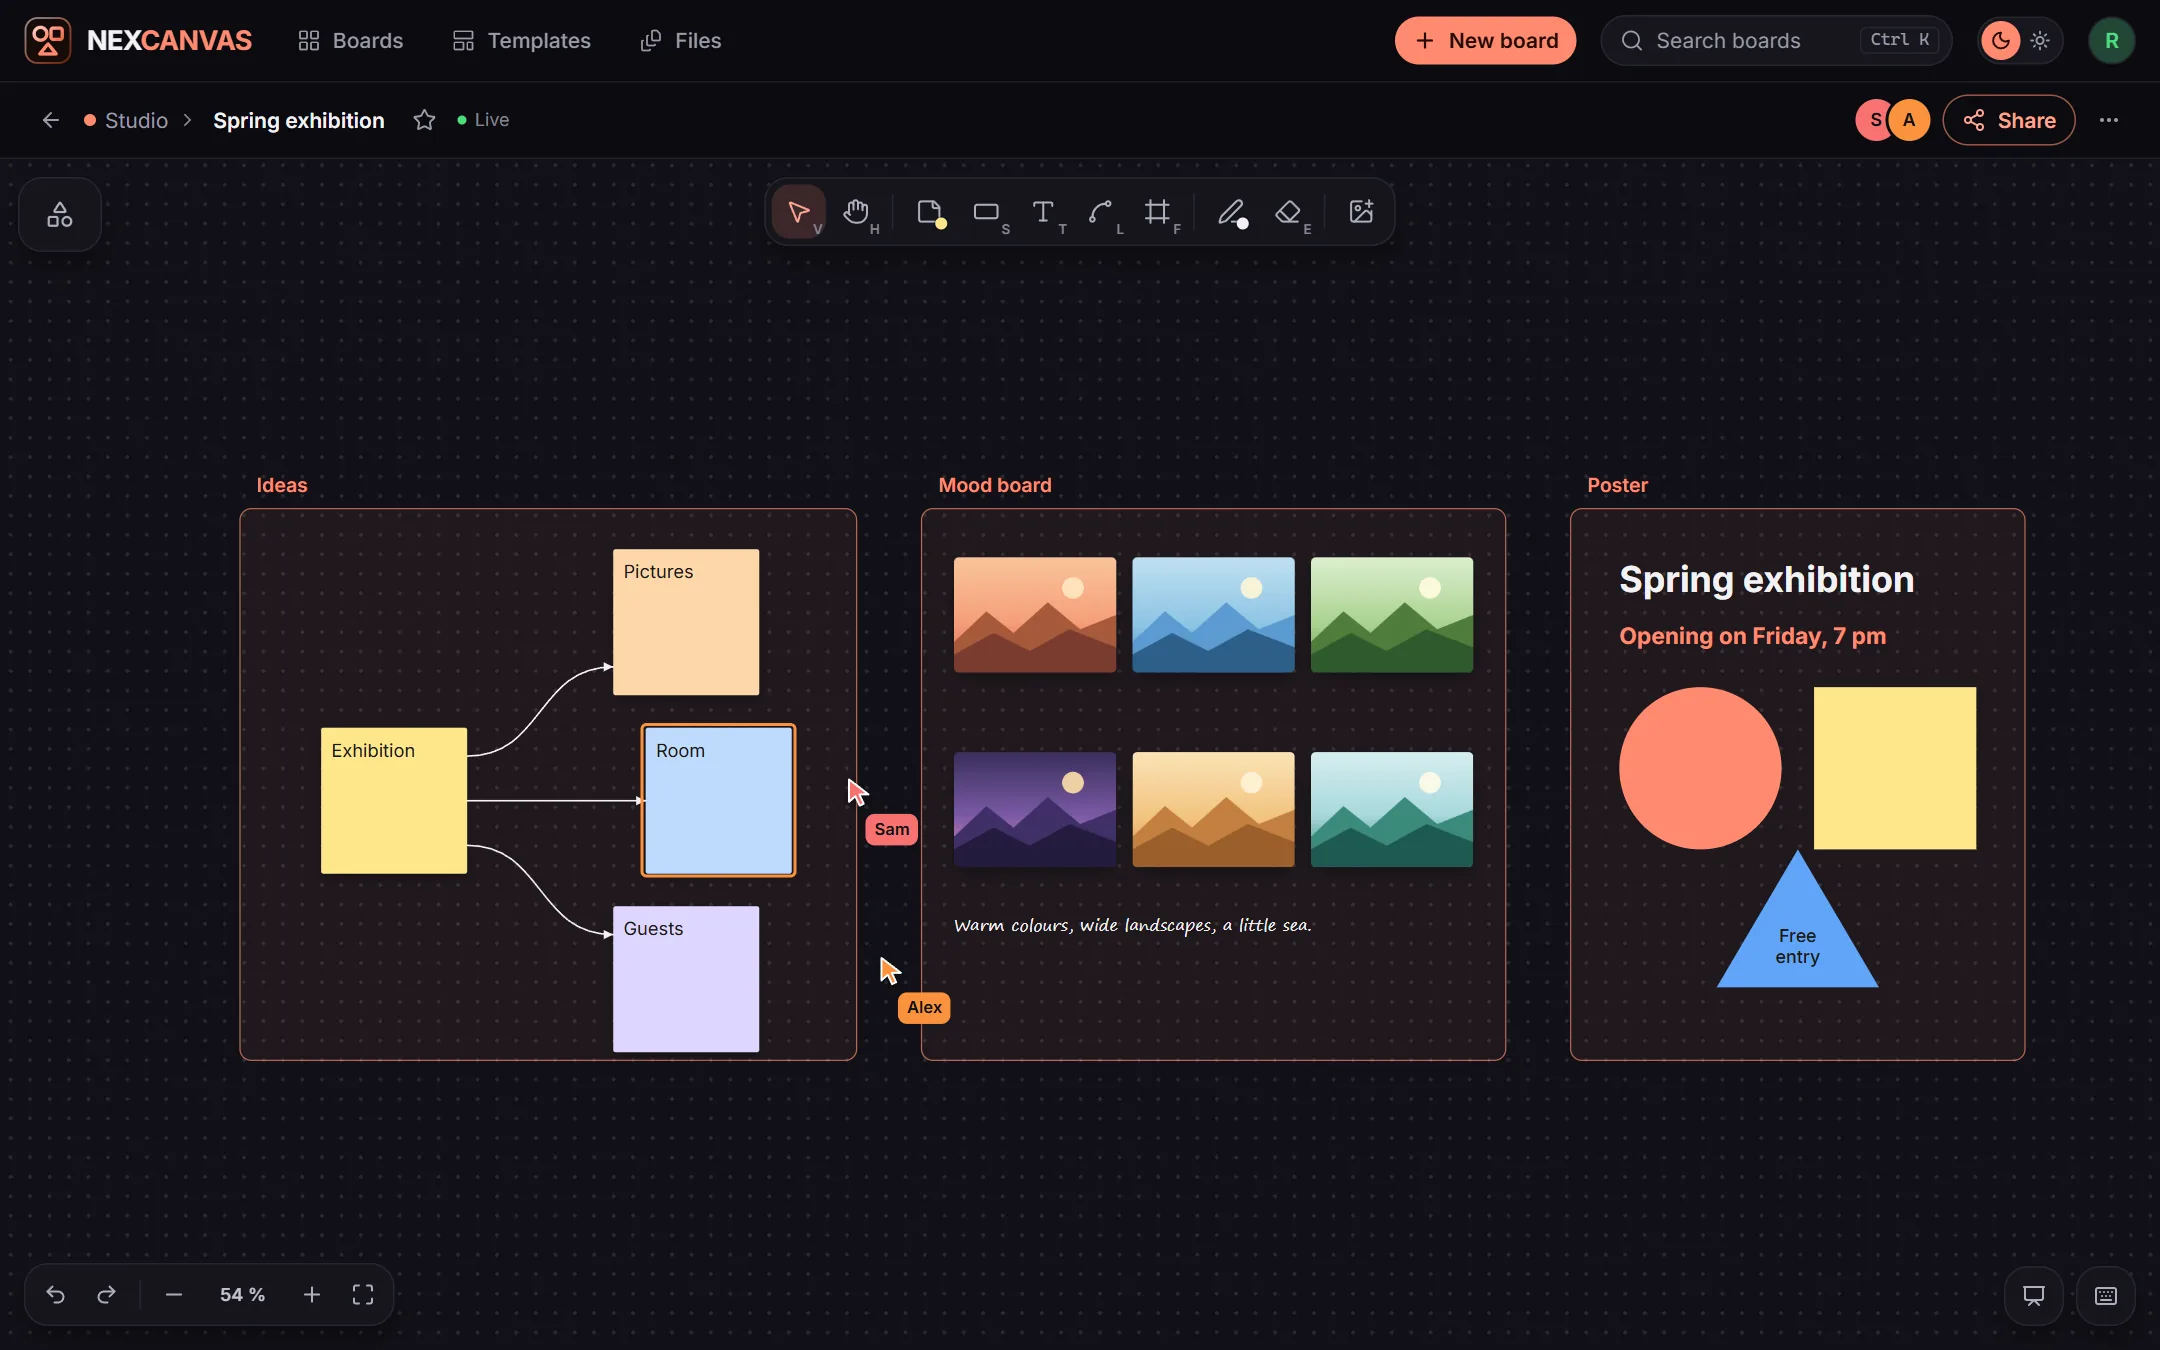
Task: Undo the last action
Action: pos(56,1295)
